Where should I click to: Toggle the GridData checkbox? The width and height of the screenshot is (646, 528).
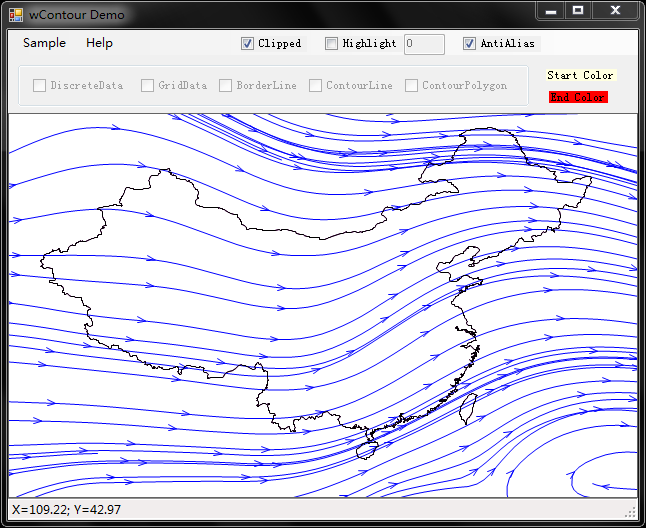[147, 86]
